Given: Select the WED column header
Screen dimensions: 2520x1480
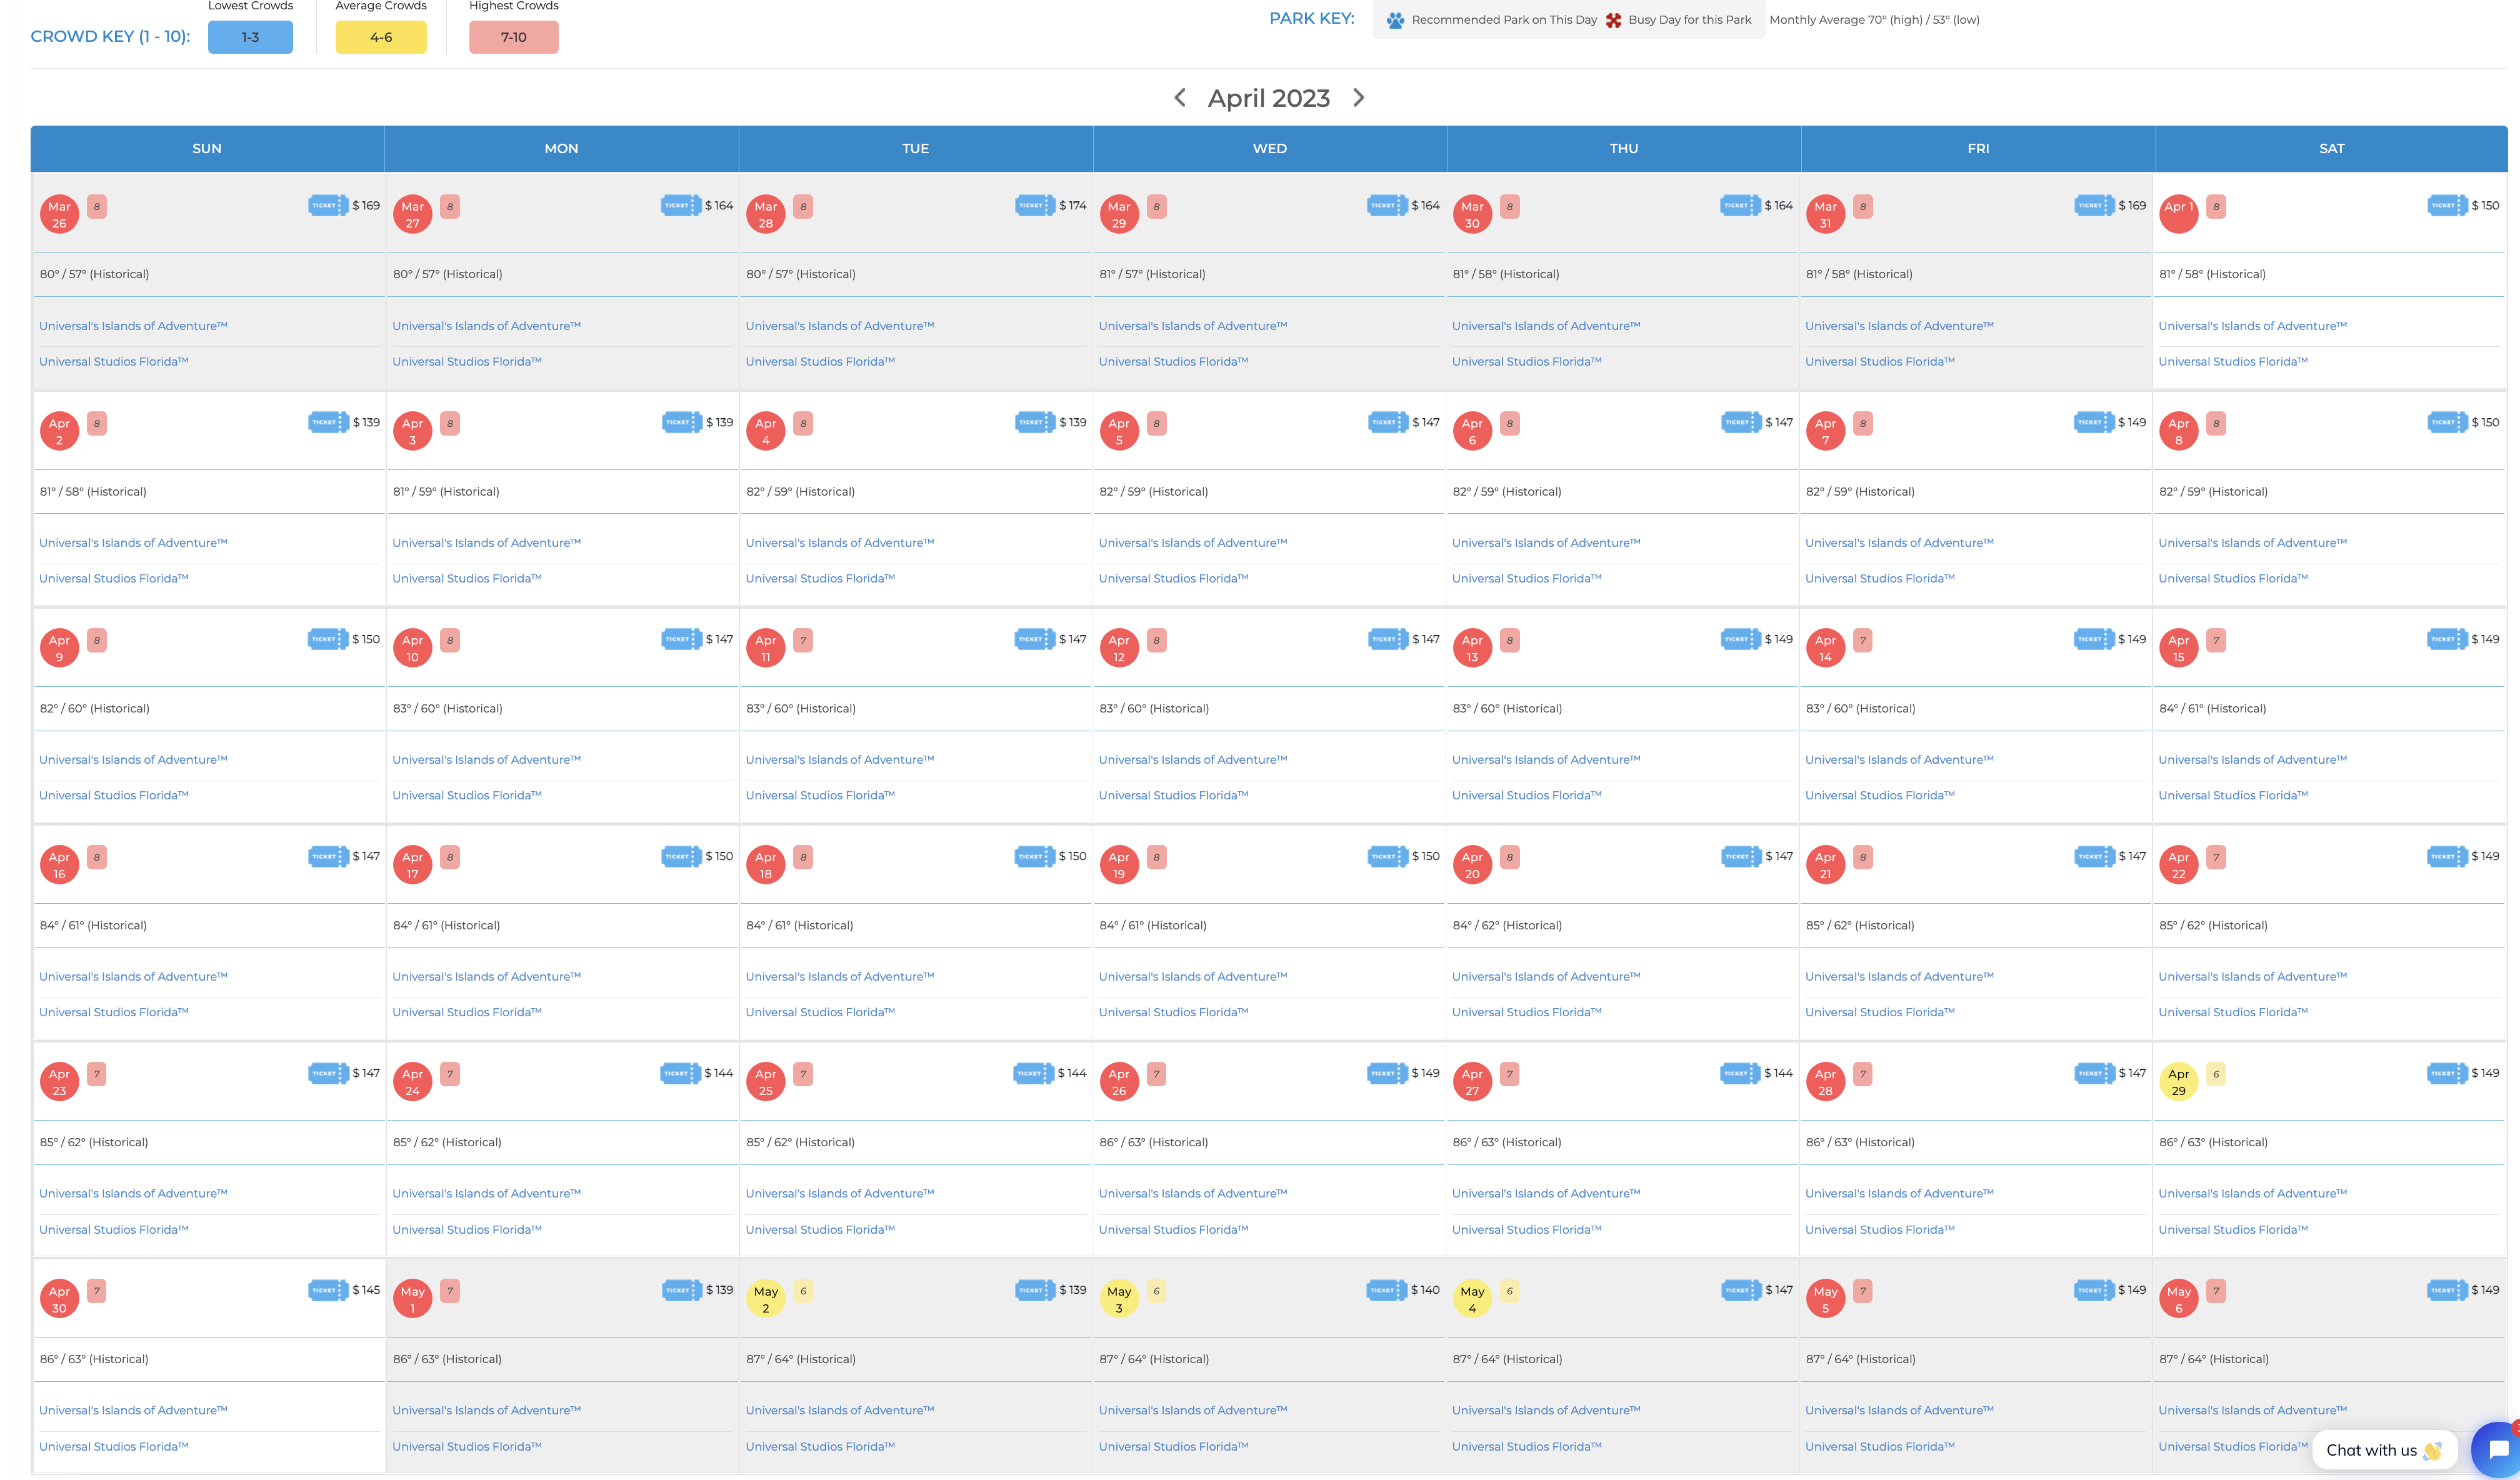Looking at the screenshot, I should tap(1270, 149).
